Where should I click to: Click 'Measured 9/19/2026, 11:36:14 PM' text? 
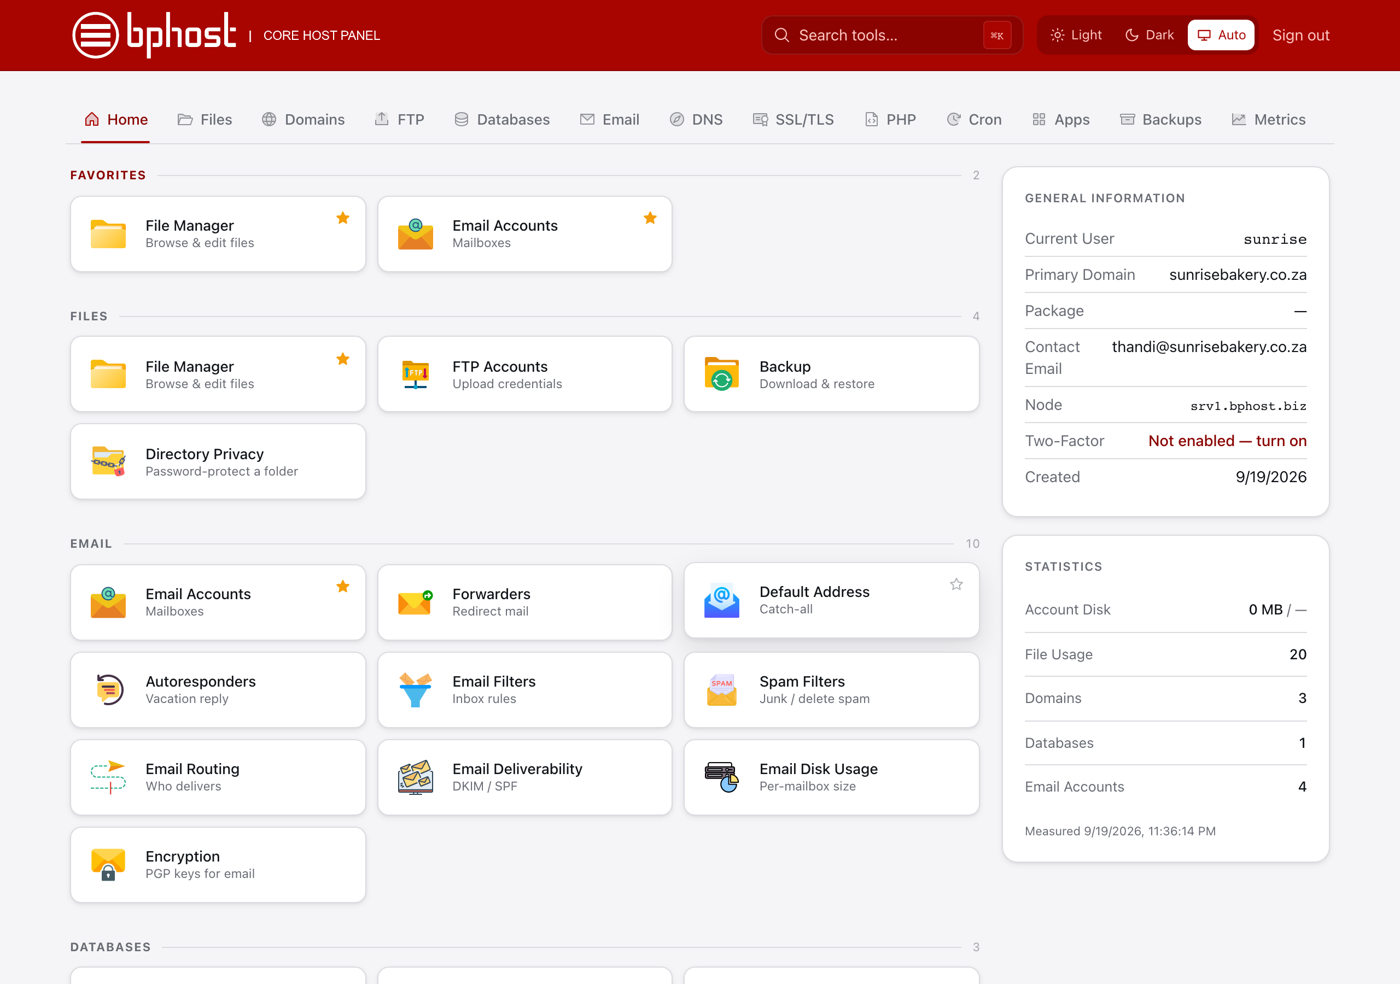tap(1120, 831)
